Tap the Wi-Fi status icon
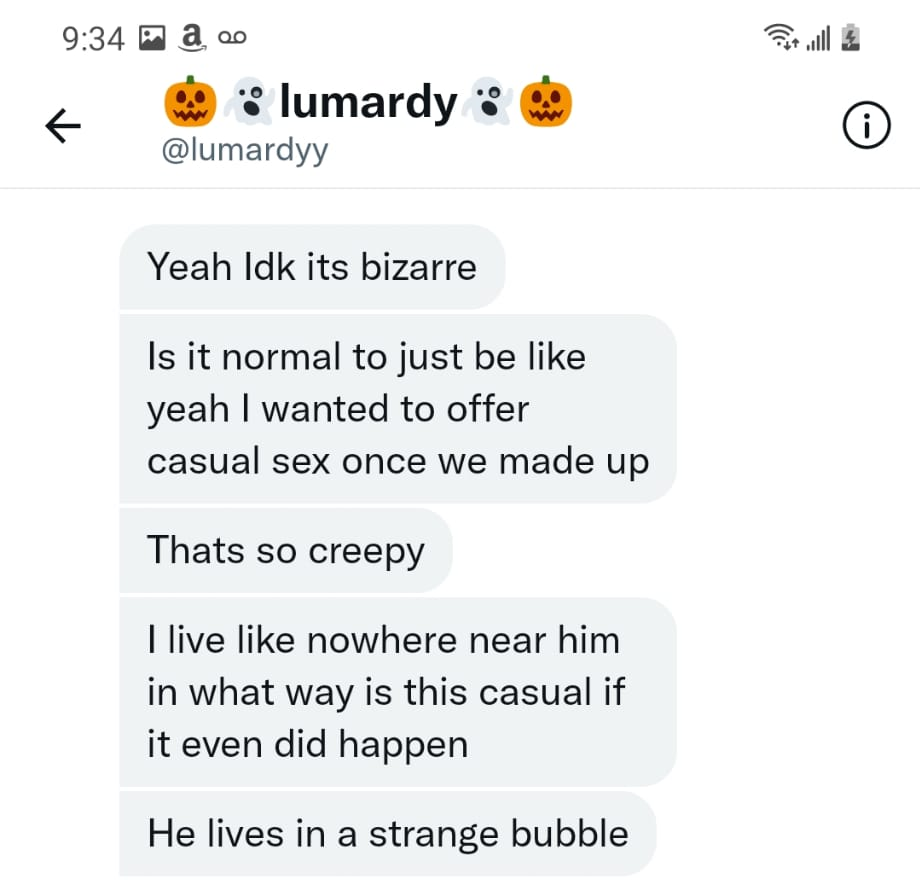 tap(781, 36)
